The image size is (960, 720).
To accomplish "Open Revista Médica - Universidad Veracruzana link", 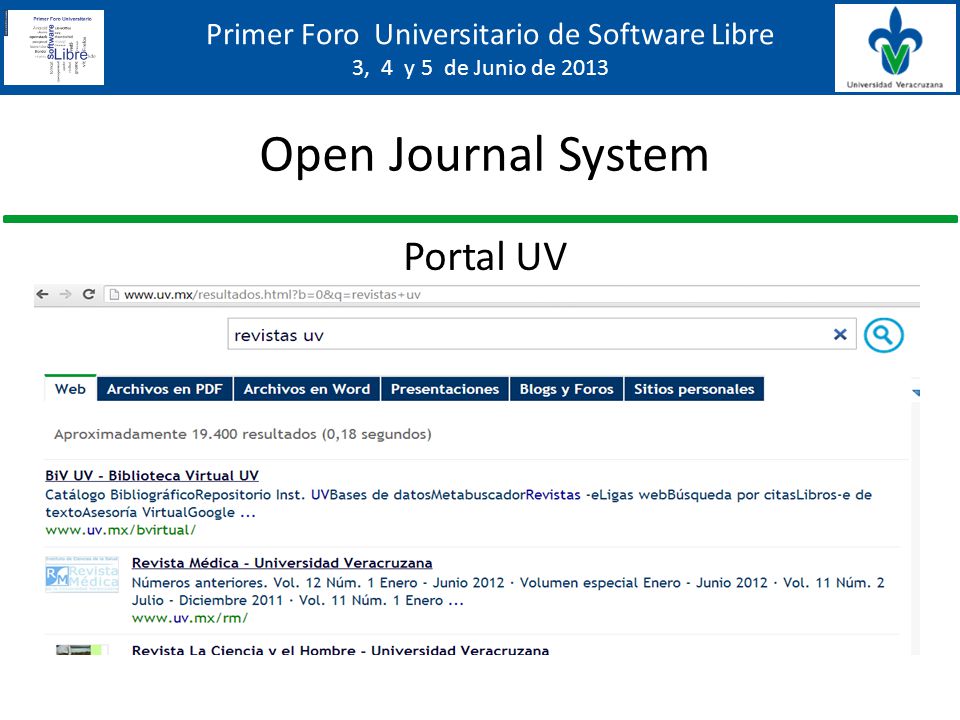I will [x=282, y=563].
